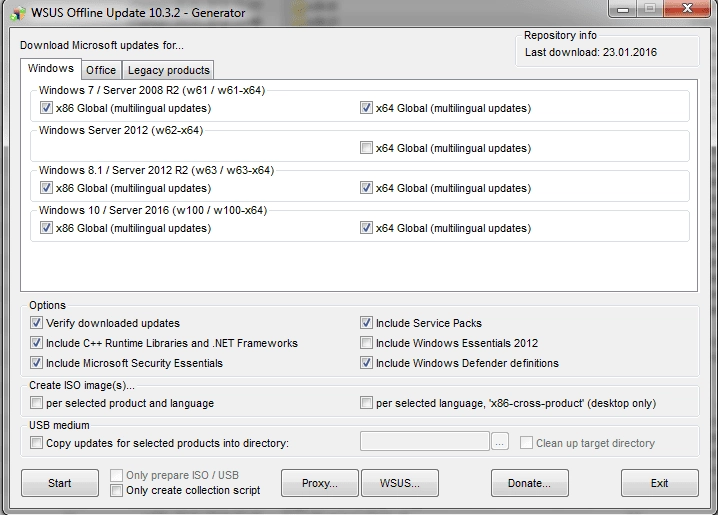Click the Exit button
This screenshot has height=515, width=718.
660,483
